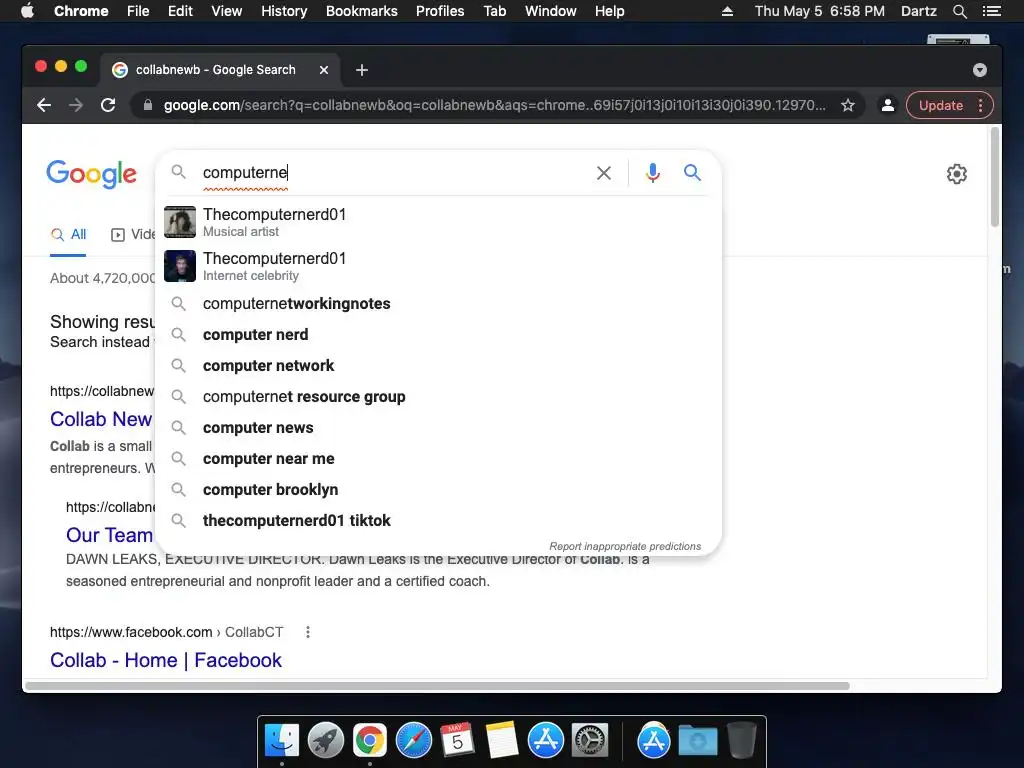Image resolution: width=1024 pixels, height=768 pixels.
Task: Select Thecomputernerd01 Musical artist suggestion
Action: pyautogui.click(x=439, y=222)
